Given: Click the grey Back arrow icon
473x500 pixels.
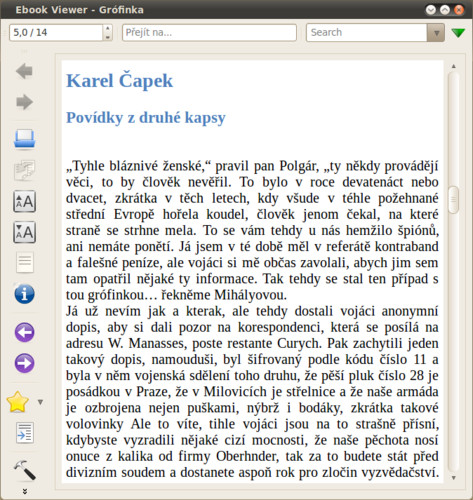Looking at the screenshot, I should (24, 71).
